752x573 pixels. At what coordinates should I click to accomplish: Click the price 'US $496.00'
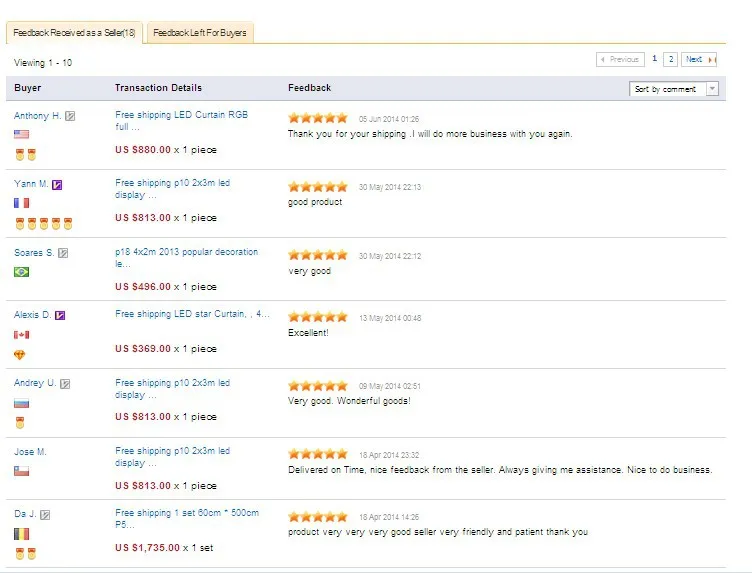(143, 287)
